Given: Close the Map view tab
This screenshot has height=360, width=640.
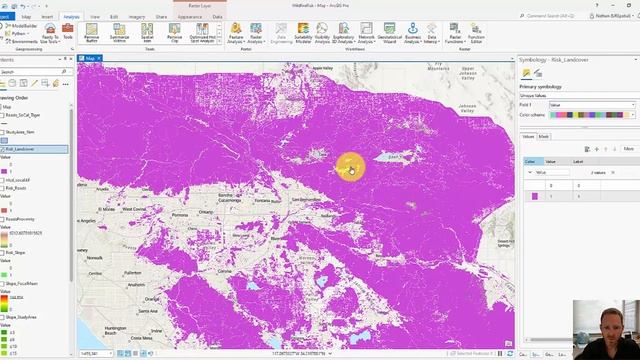Looking at the screenshot, I should [99, 58].
